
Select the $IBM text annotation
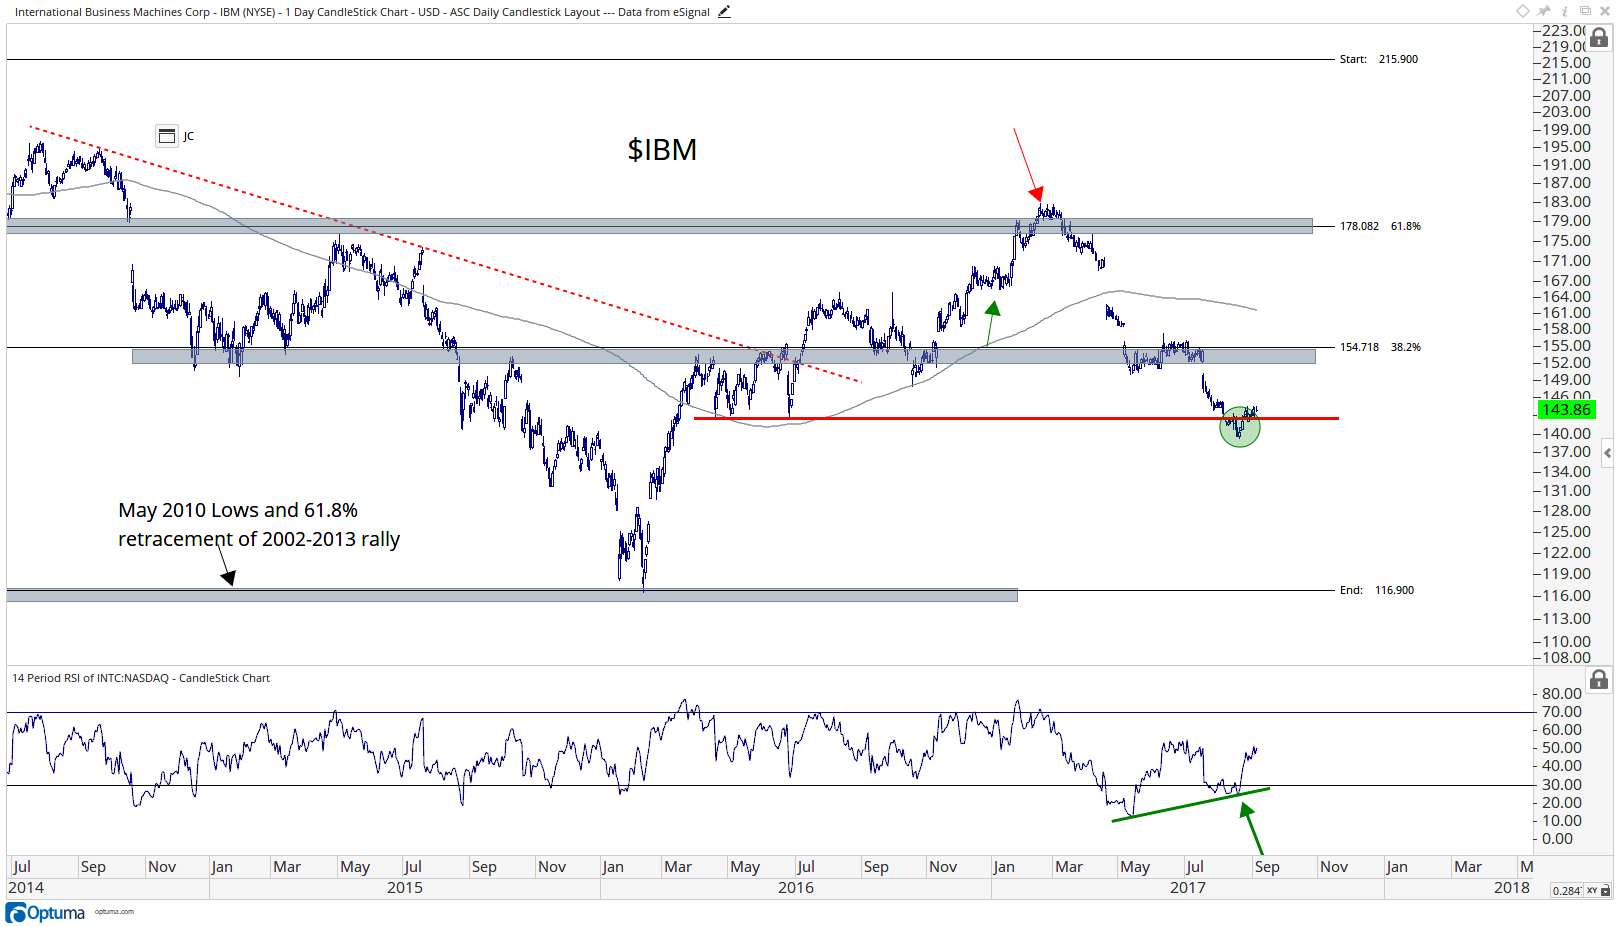point(662,150)
